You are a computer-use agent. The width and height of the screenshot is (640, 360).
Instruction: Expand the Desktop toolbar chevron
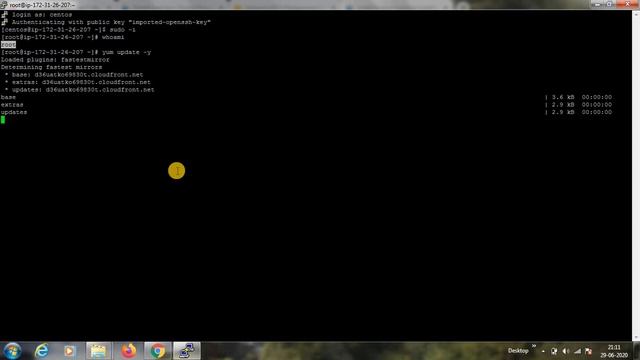(534, 346)
